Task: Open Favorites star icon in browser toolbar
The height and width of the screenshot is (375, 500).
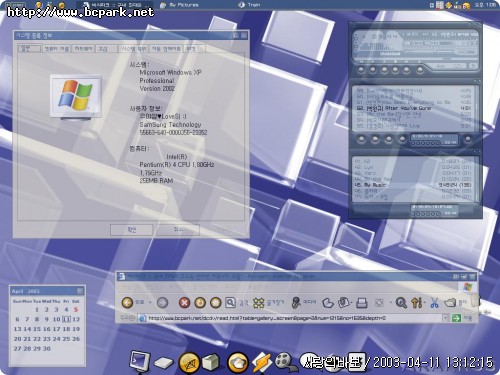Action: pyautogui.click(x=258, y=303)
